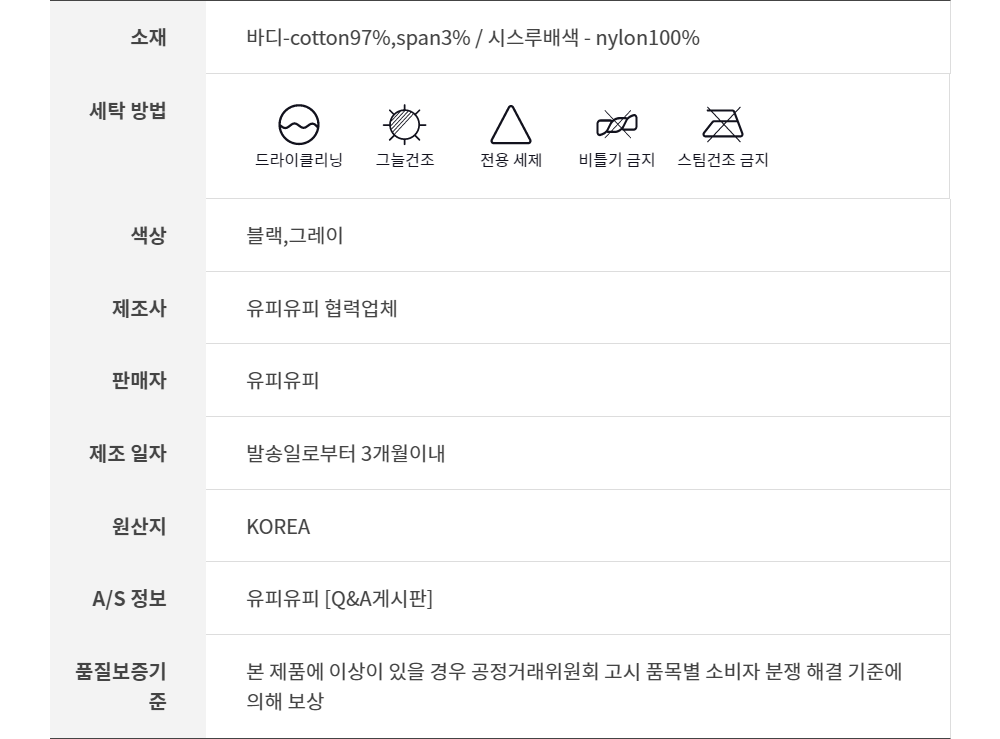The height and width of the screenshot is (739, 1000).
Task: Select the 드라이클리닝 caption text
Action: pos(298,160)
